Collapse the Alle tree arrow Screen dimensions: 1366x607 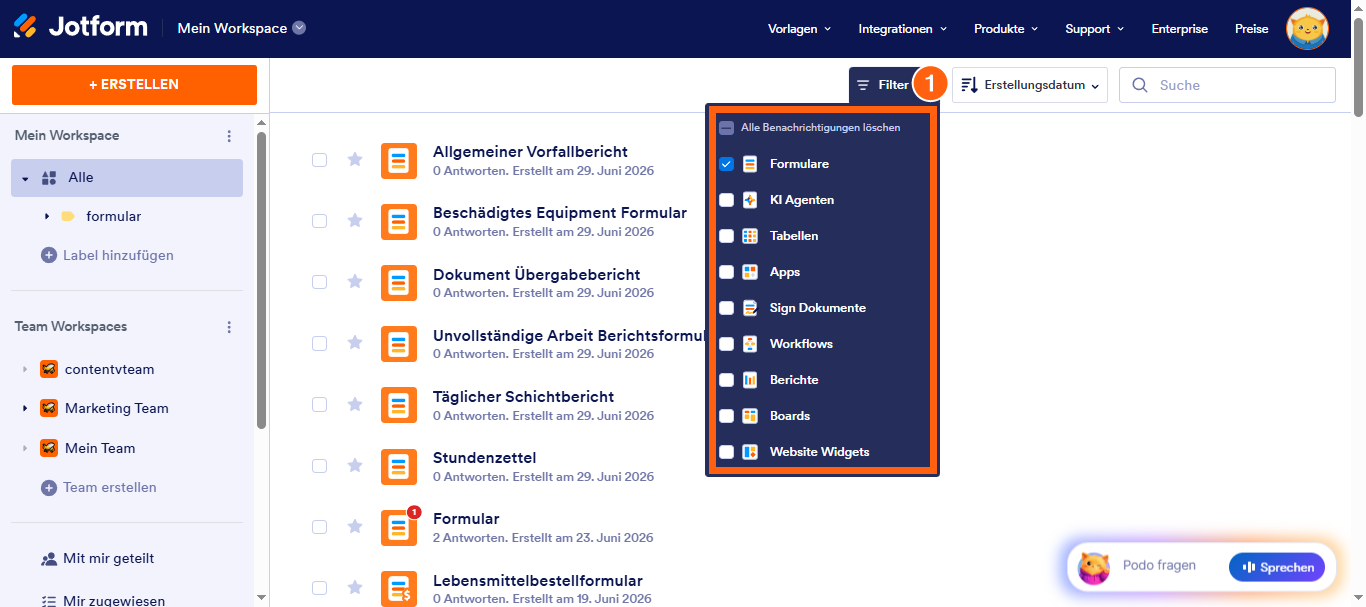coord(26,178)
